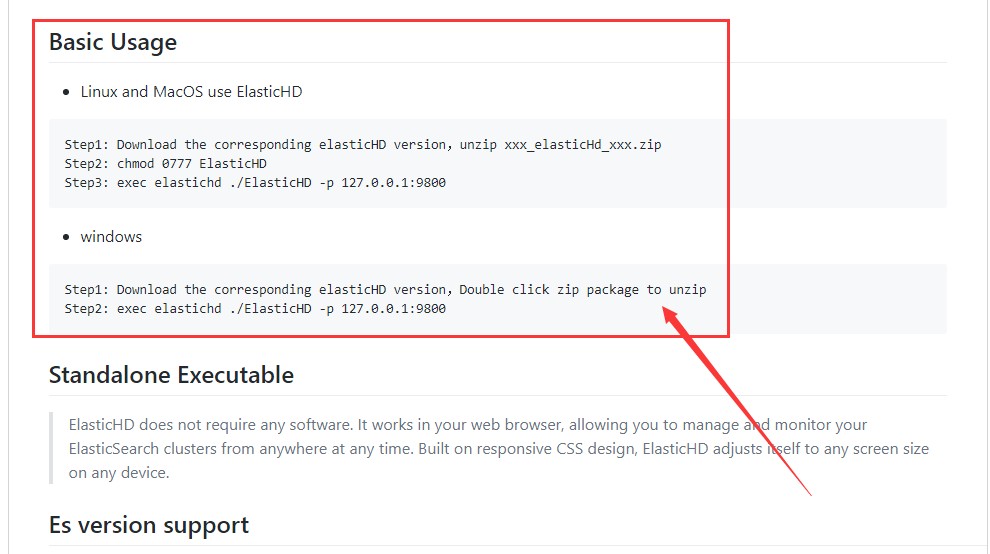The image size is (990, 554).
Task: Click the "Basic Usage" heading
Action: 113,42
